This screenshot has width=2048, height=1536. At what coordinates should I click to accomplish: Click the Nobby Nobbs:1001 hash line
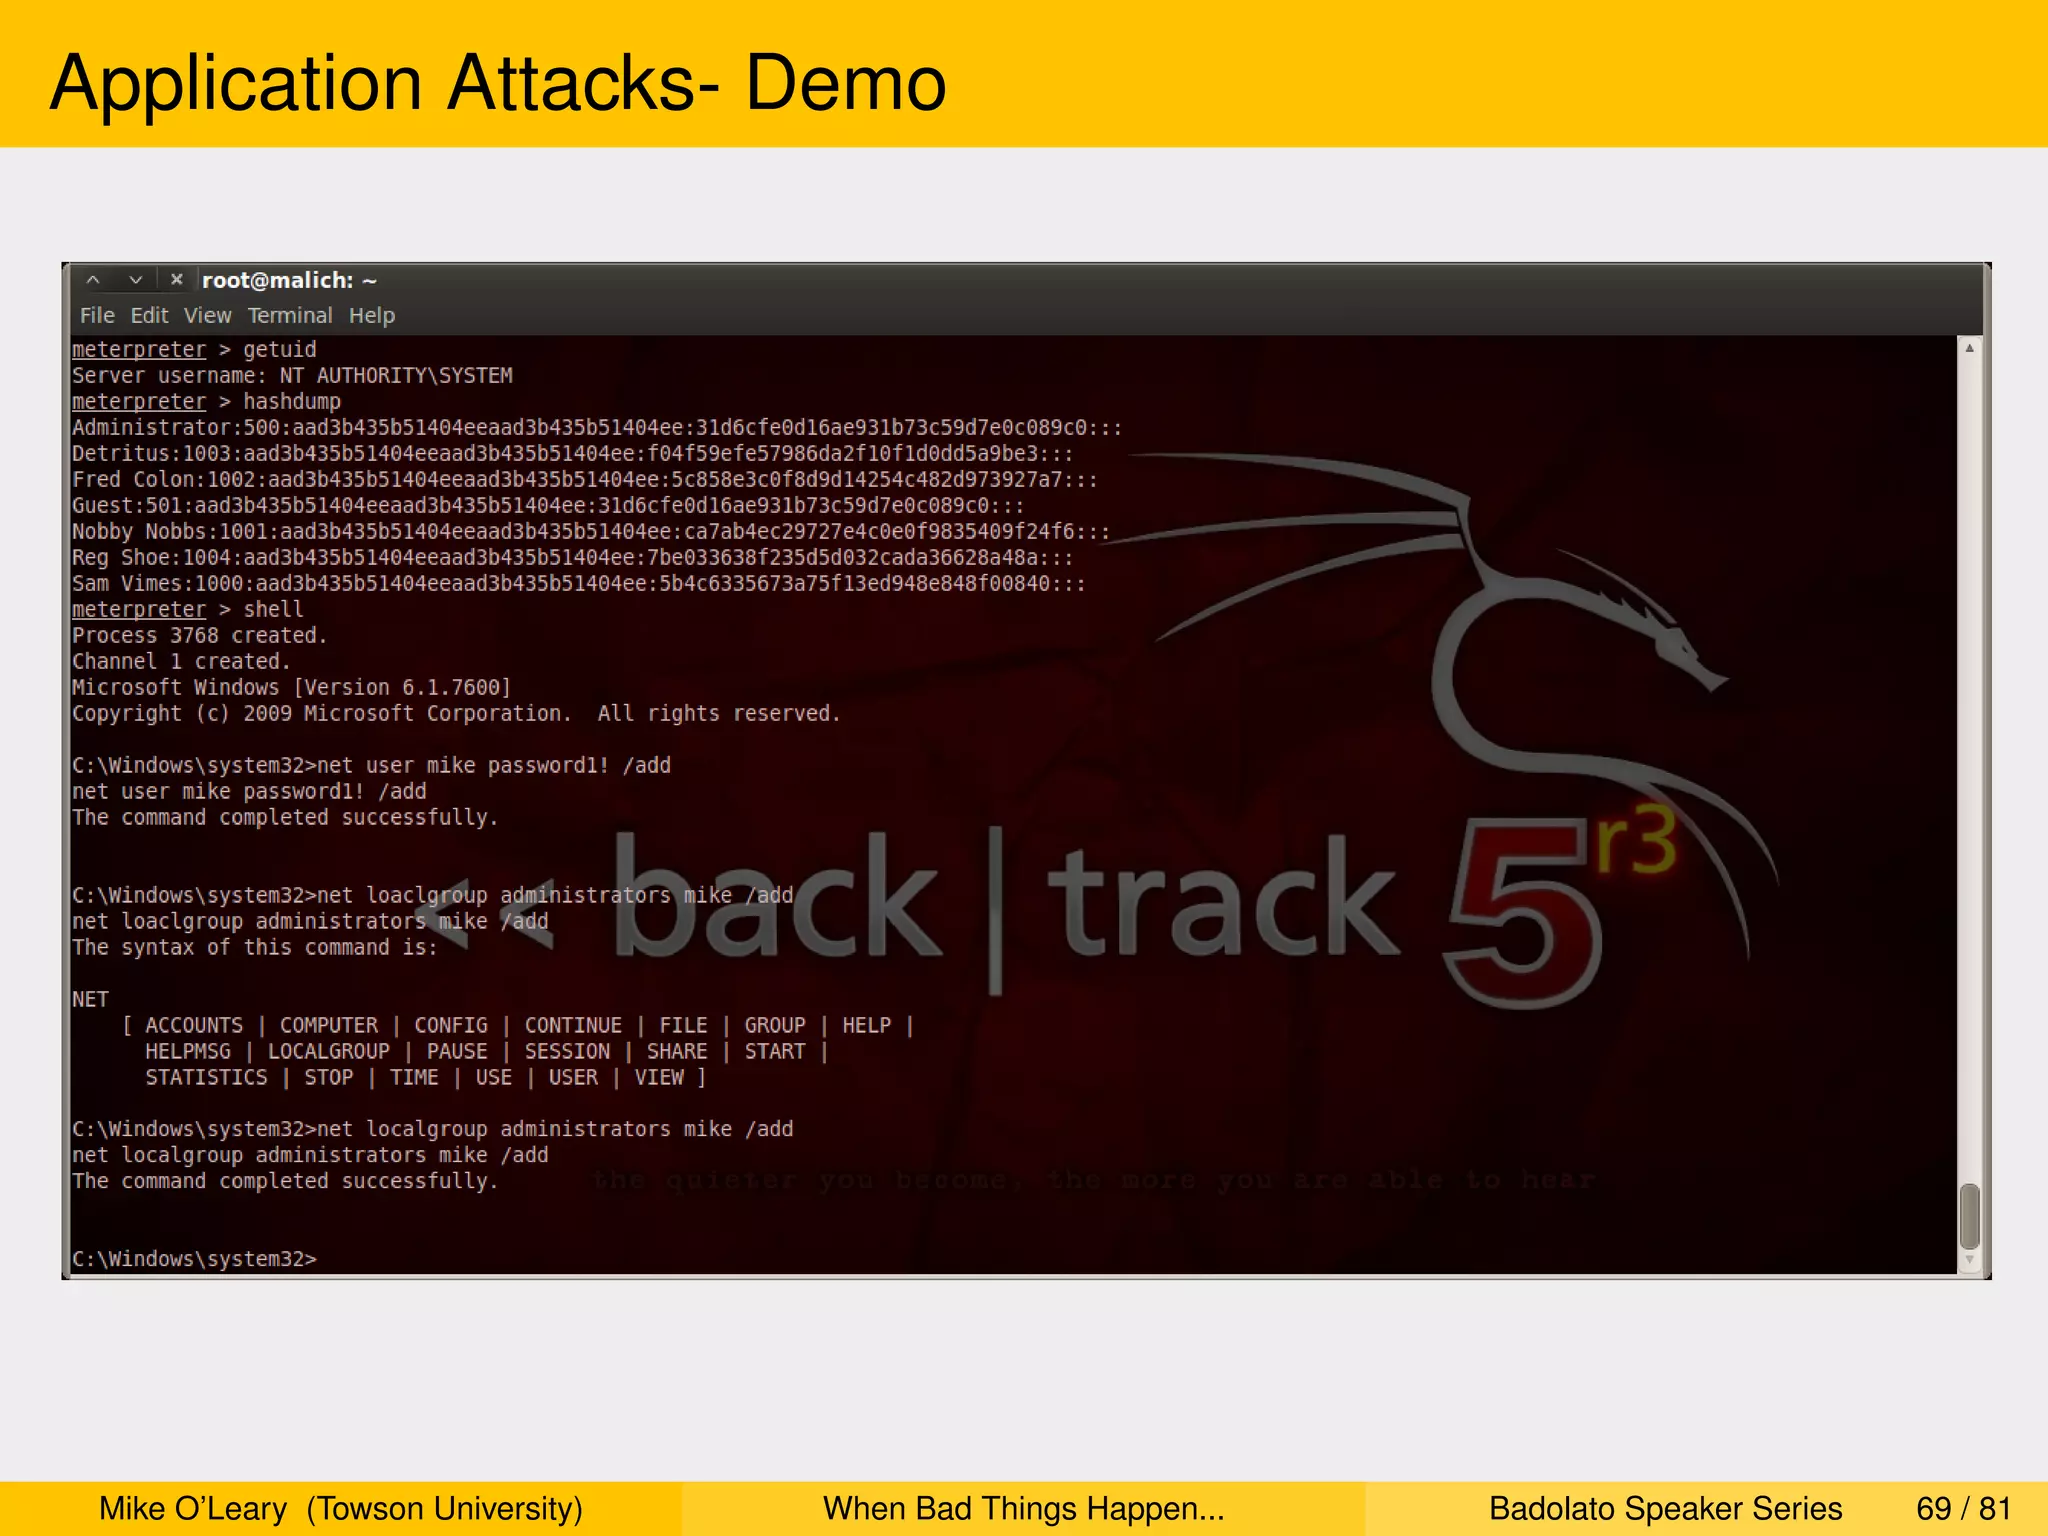pos(591,532)
